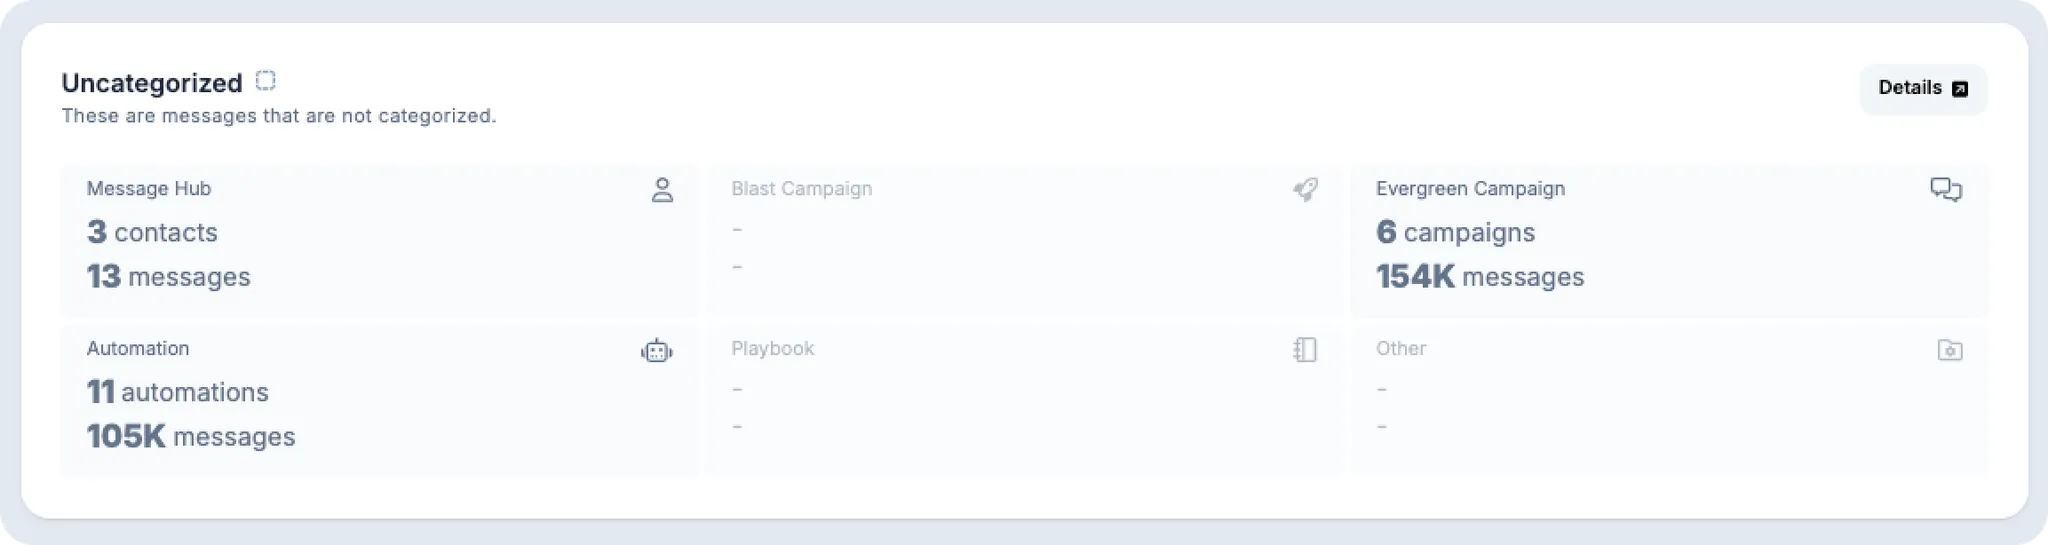
Task: Open the Details button
Action: [1922, 88]
